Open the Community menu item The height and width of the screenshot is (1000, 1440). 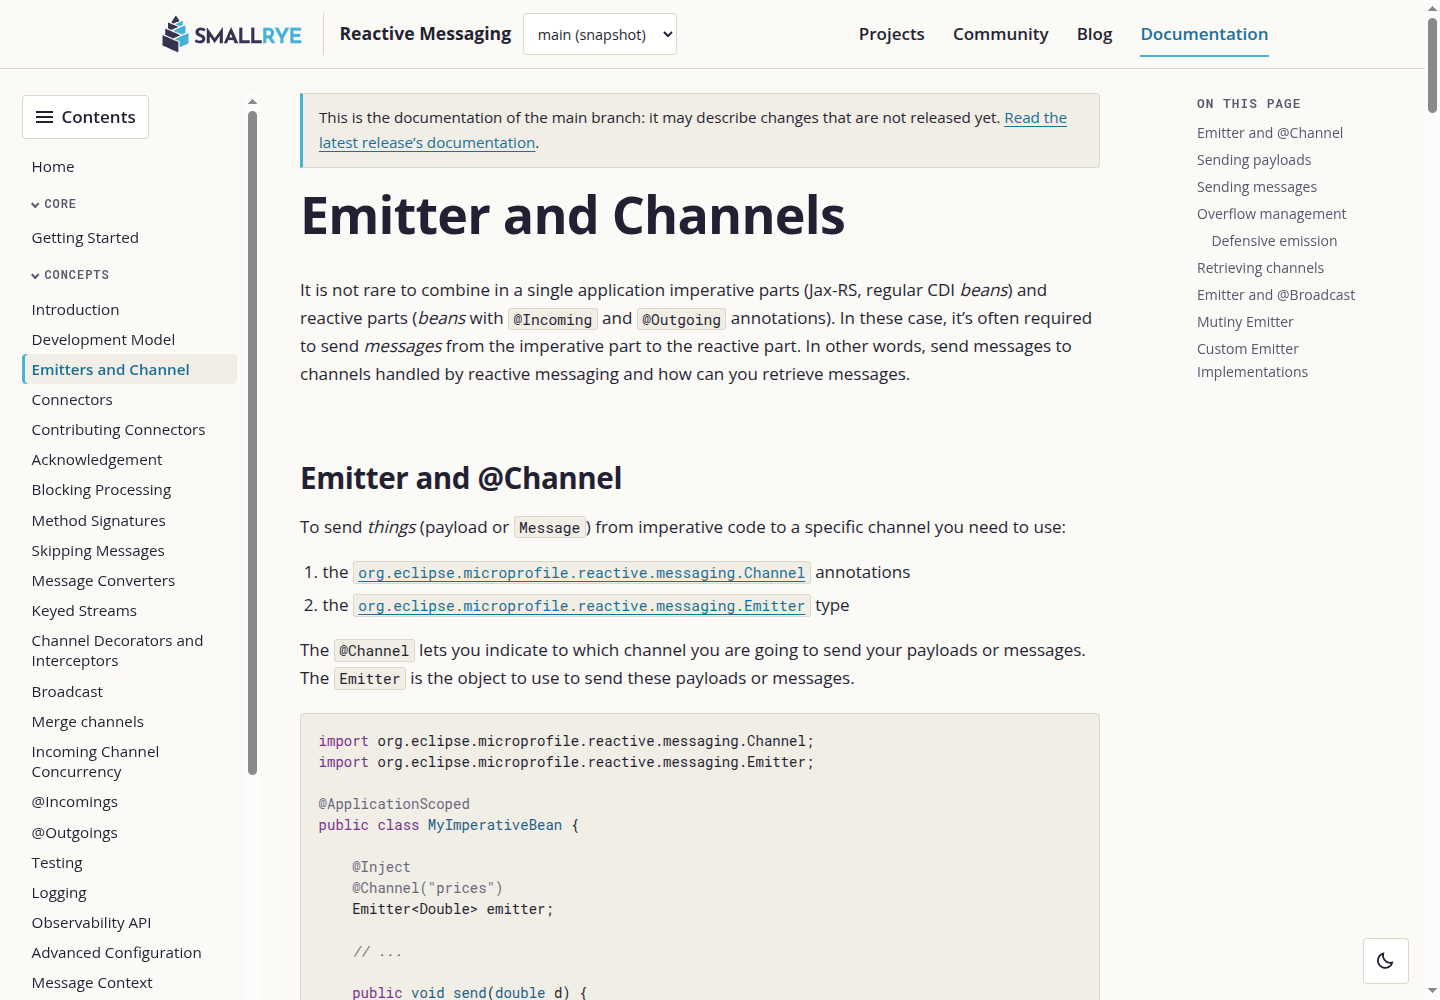1000,34
